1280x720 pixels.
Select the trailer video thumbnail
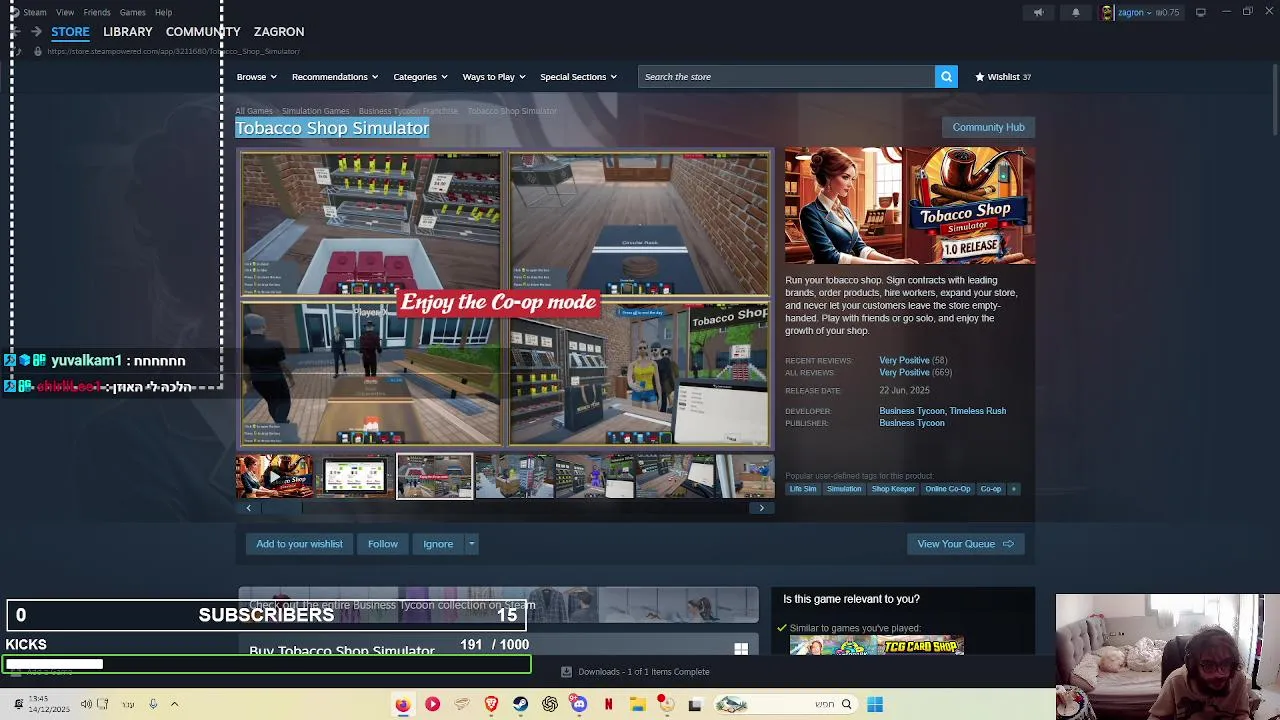274,476
